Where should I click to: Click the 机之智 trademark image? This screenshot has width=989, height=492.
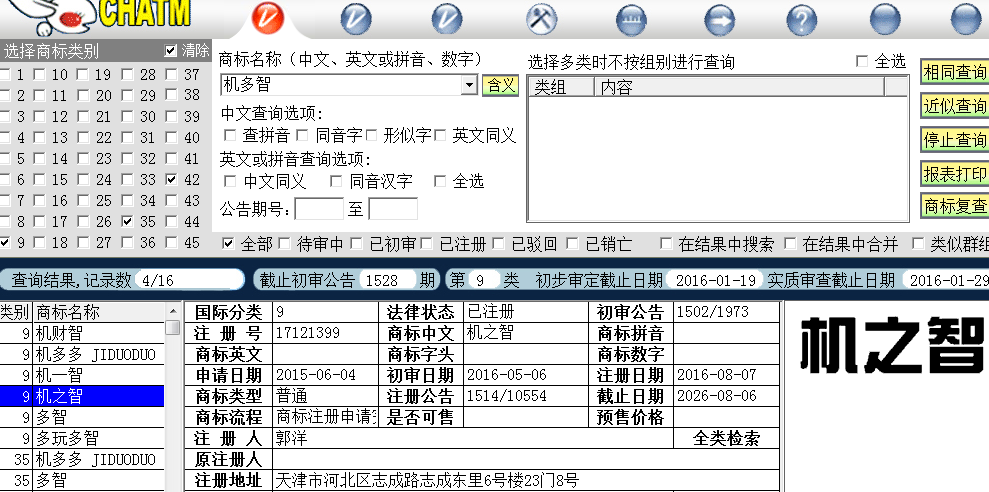[891, 344]
